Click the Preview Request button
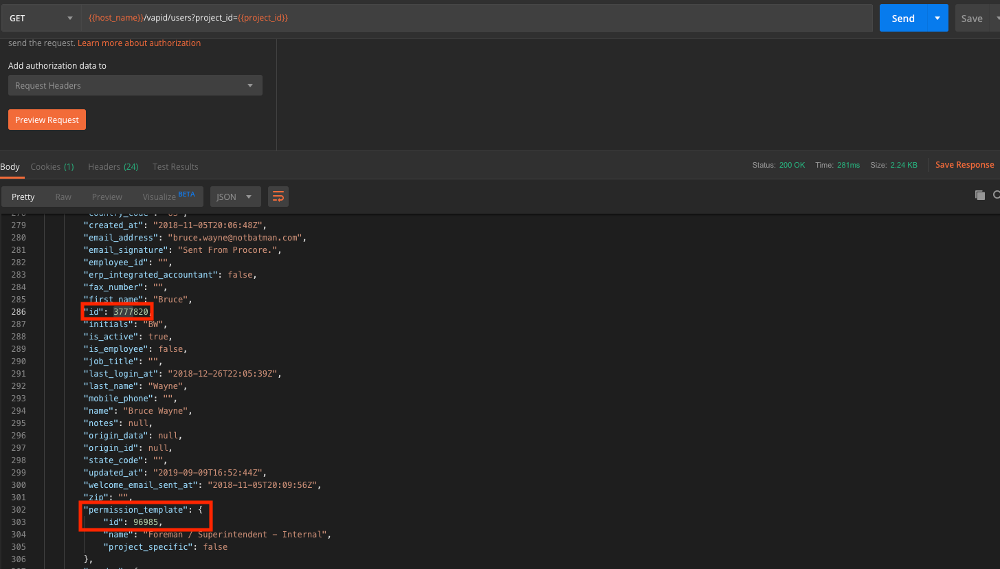The image size is (1000, 569). click(47, 120)
